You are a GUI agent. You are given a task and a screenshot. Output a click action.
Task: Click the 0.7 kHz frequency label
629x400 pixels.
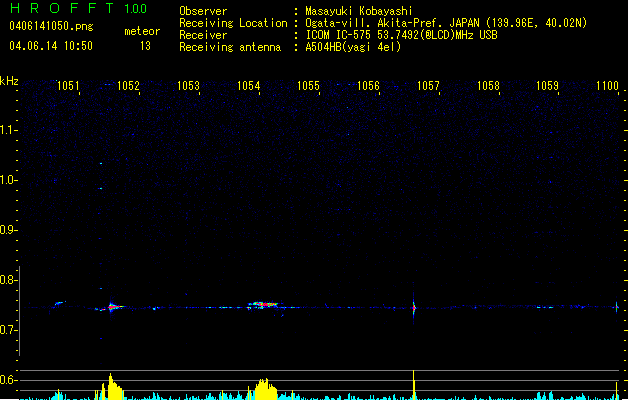click(x=8, y=330)
